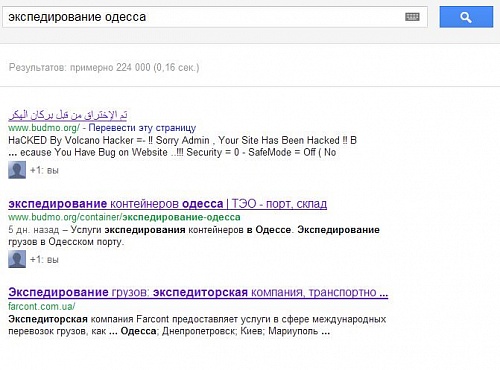Click budmo.org/container green URL

coord(124,217)
